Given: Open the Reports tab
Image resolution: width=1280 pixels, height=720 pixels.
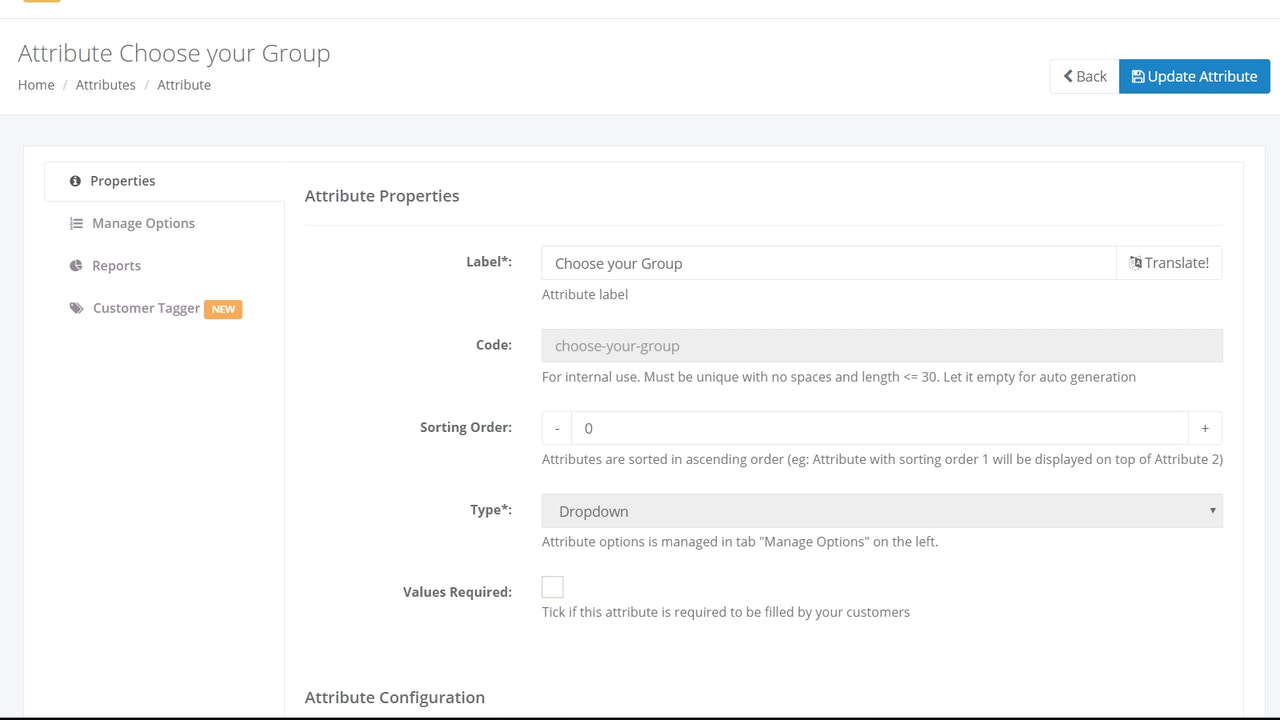Looking at the screenshot, I should (x=116, y=265).
